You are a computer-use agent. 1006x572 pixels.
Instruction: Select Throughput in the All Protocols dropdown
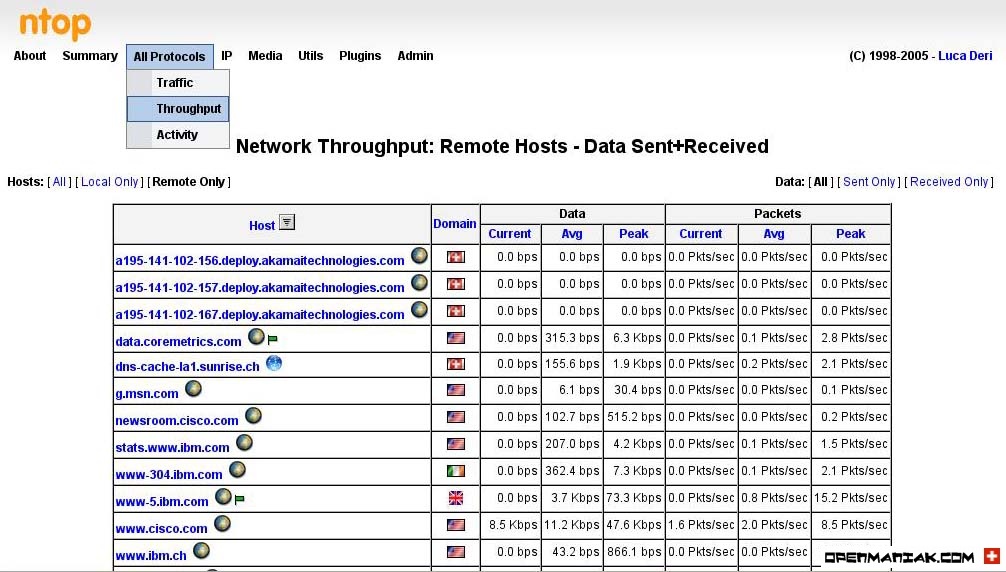[x=178, y=109]
